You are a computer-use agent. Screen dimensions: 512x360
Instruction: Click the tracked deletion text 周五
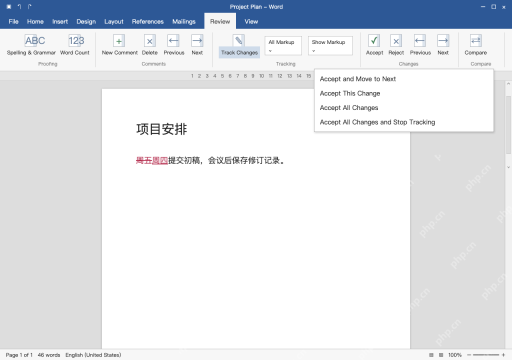[x=144, y=161]
